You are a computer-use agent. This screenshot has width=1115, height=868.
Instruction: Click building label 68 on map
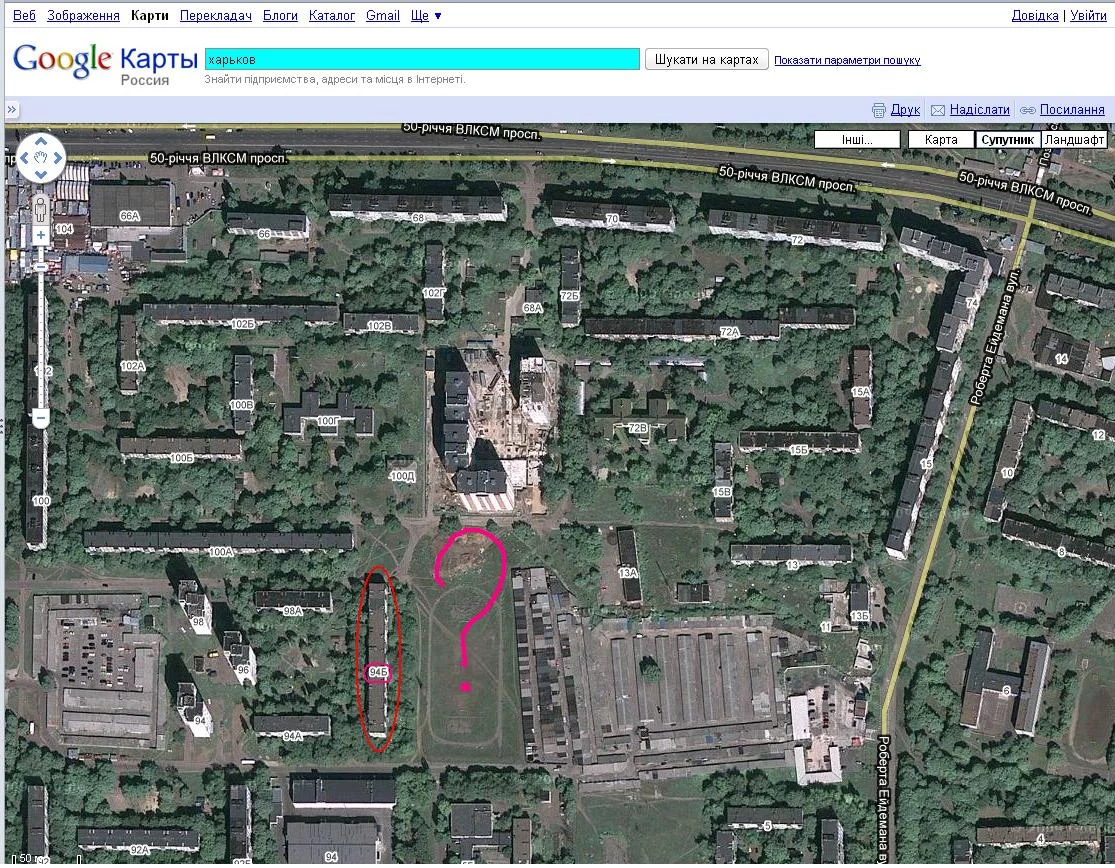coord(418,218)
